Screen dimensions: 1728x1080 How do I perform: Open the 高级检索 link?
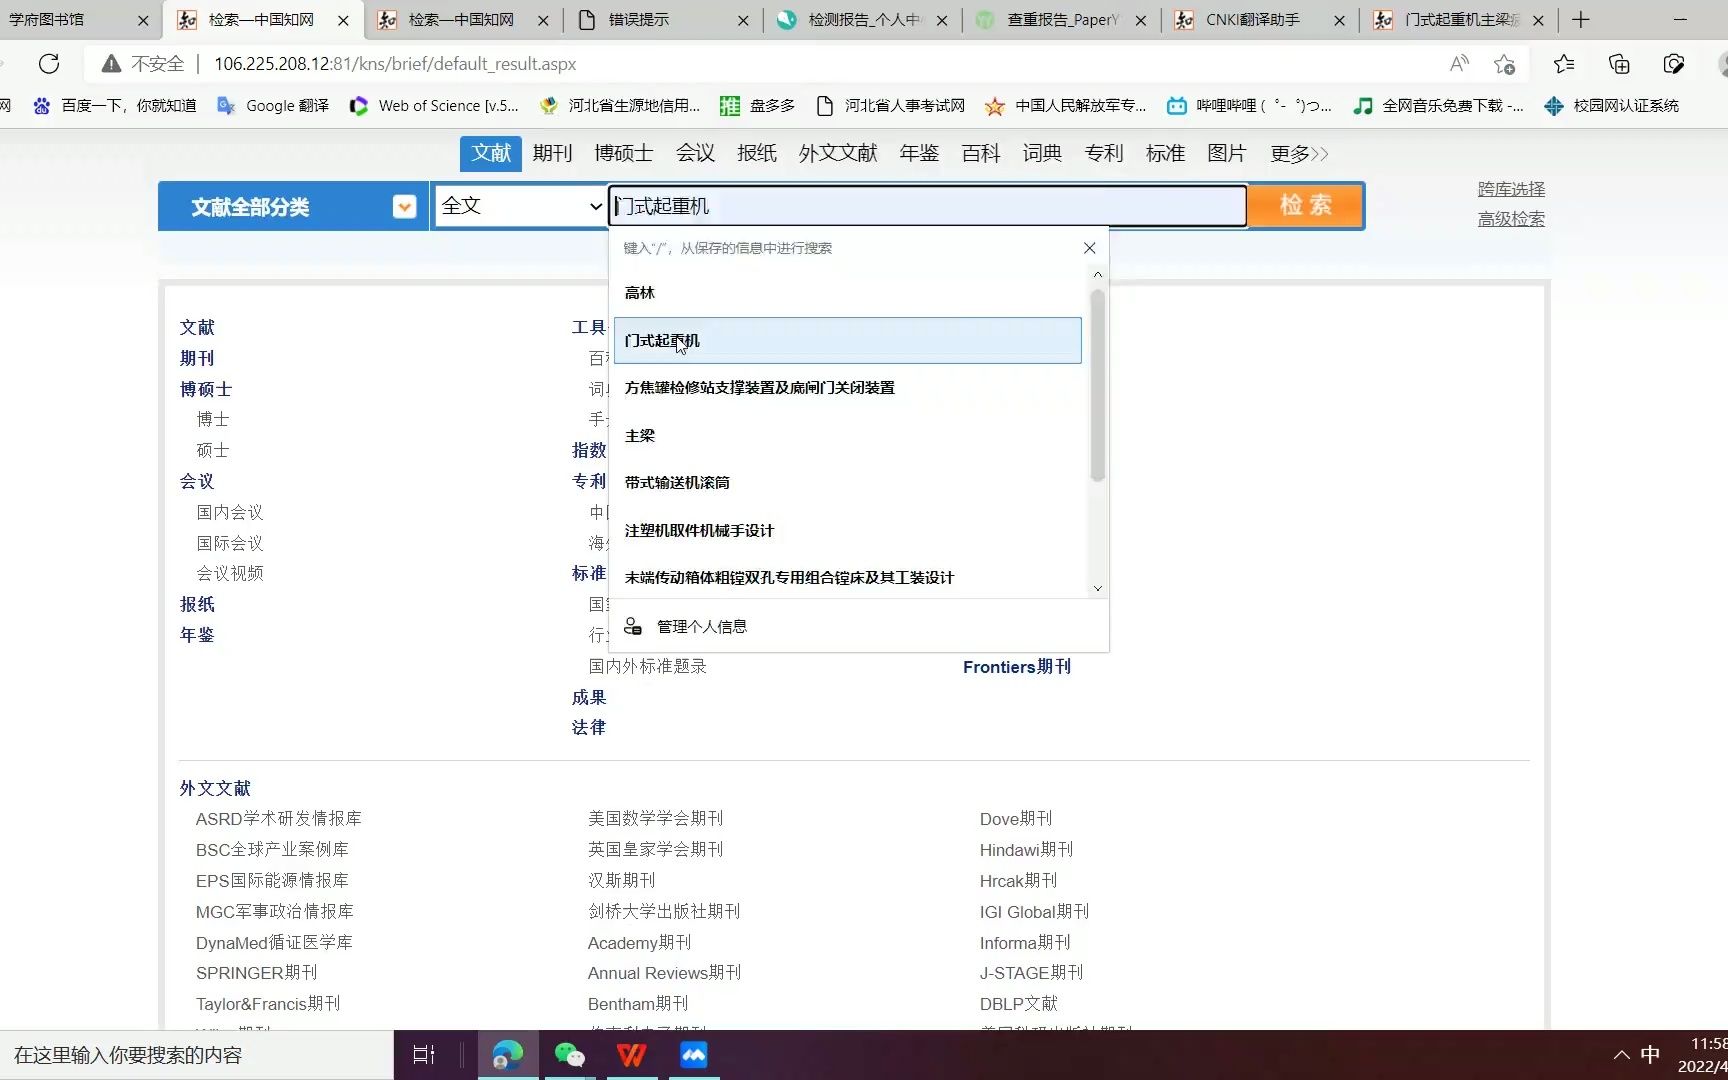(1511, 218)
